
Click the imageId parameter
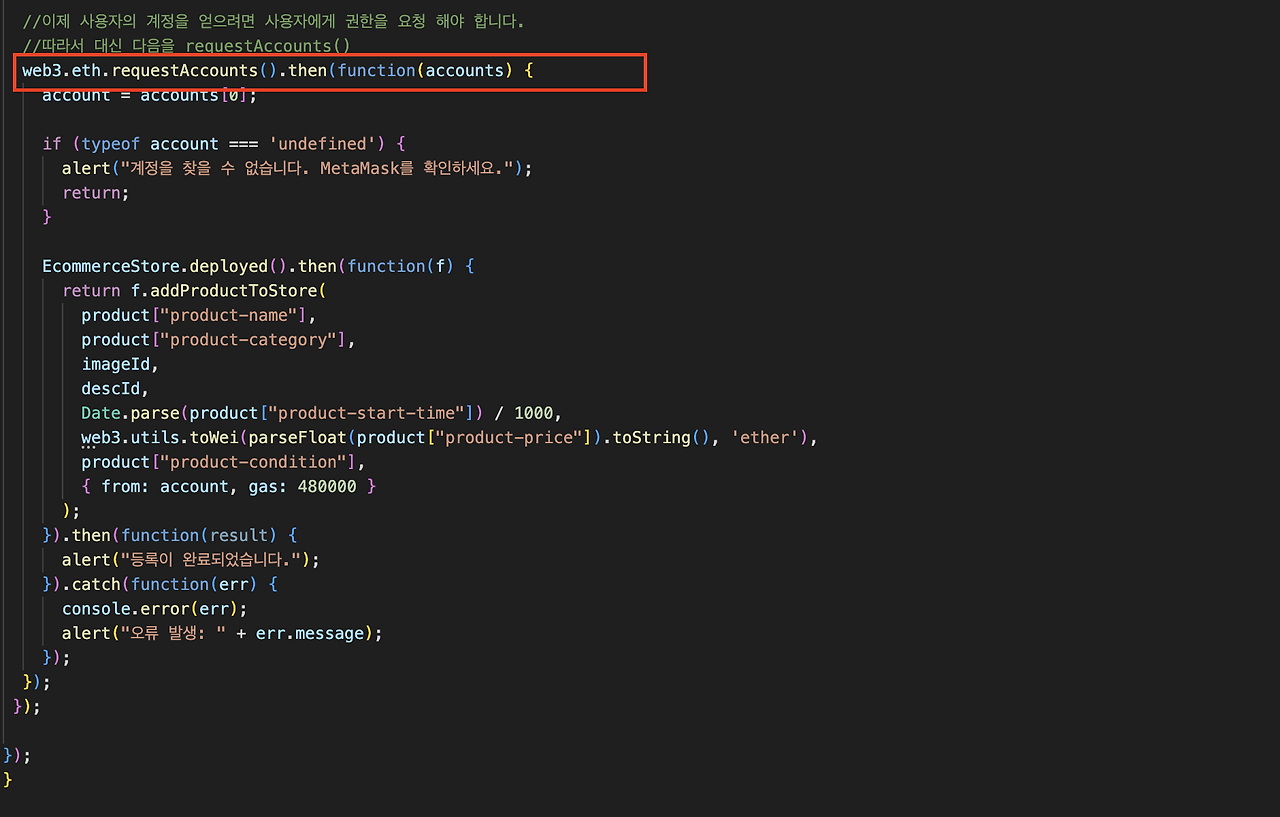116,363
